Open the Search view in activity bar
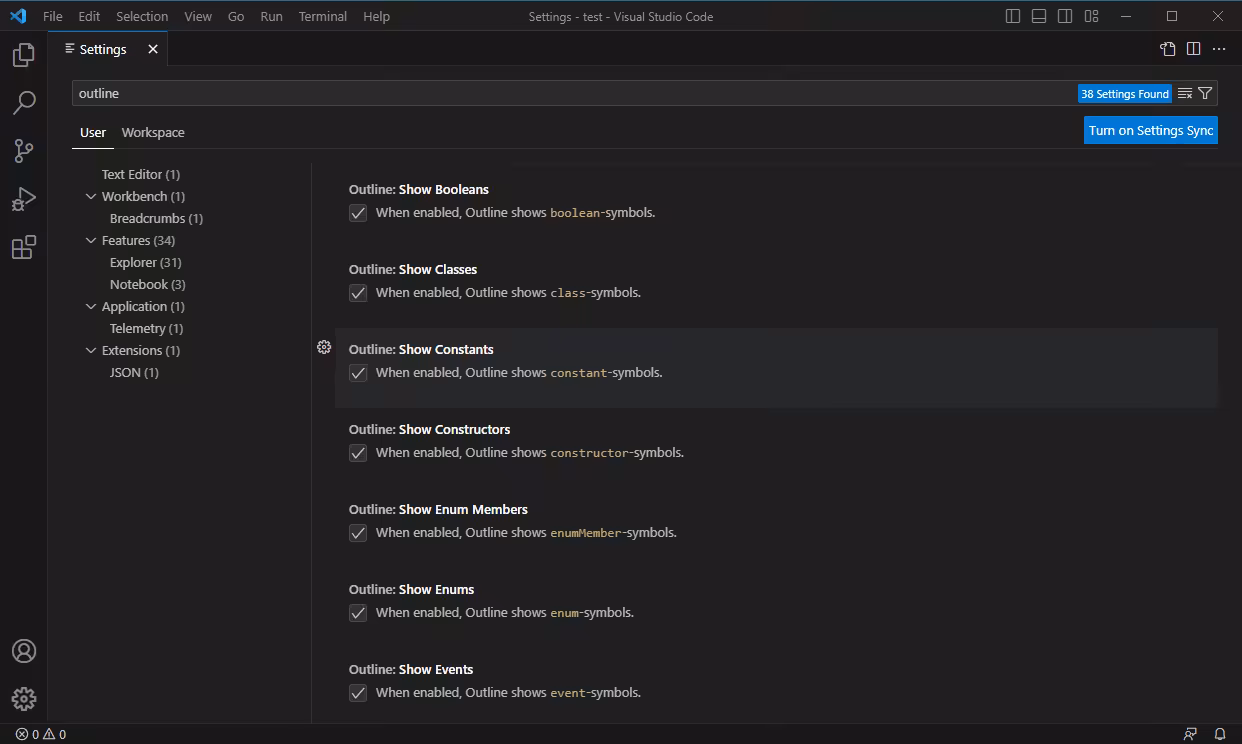The image size is (1242, 744). 24,102
